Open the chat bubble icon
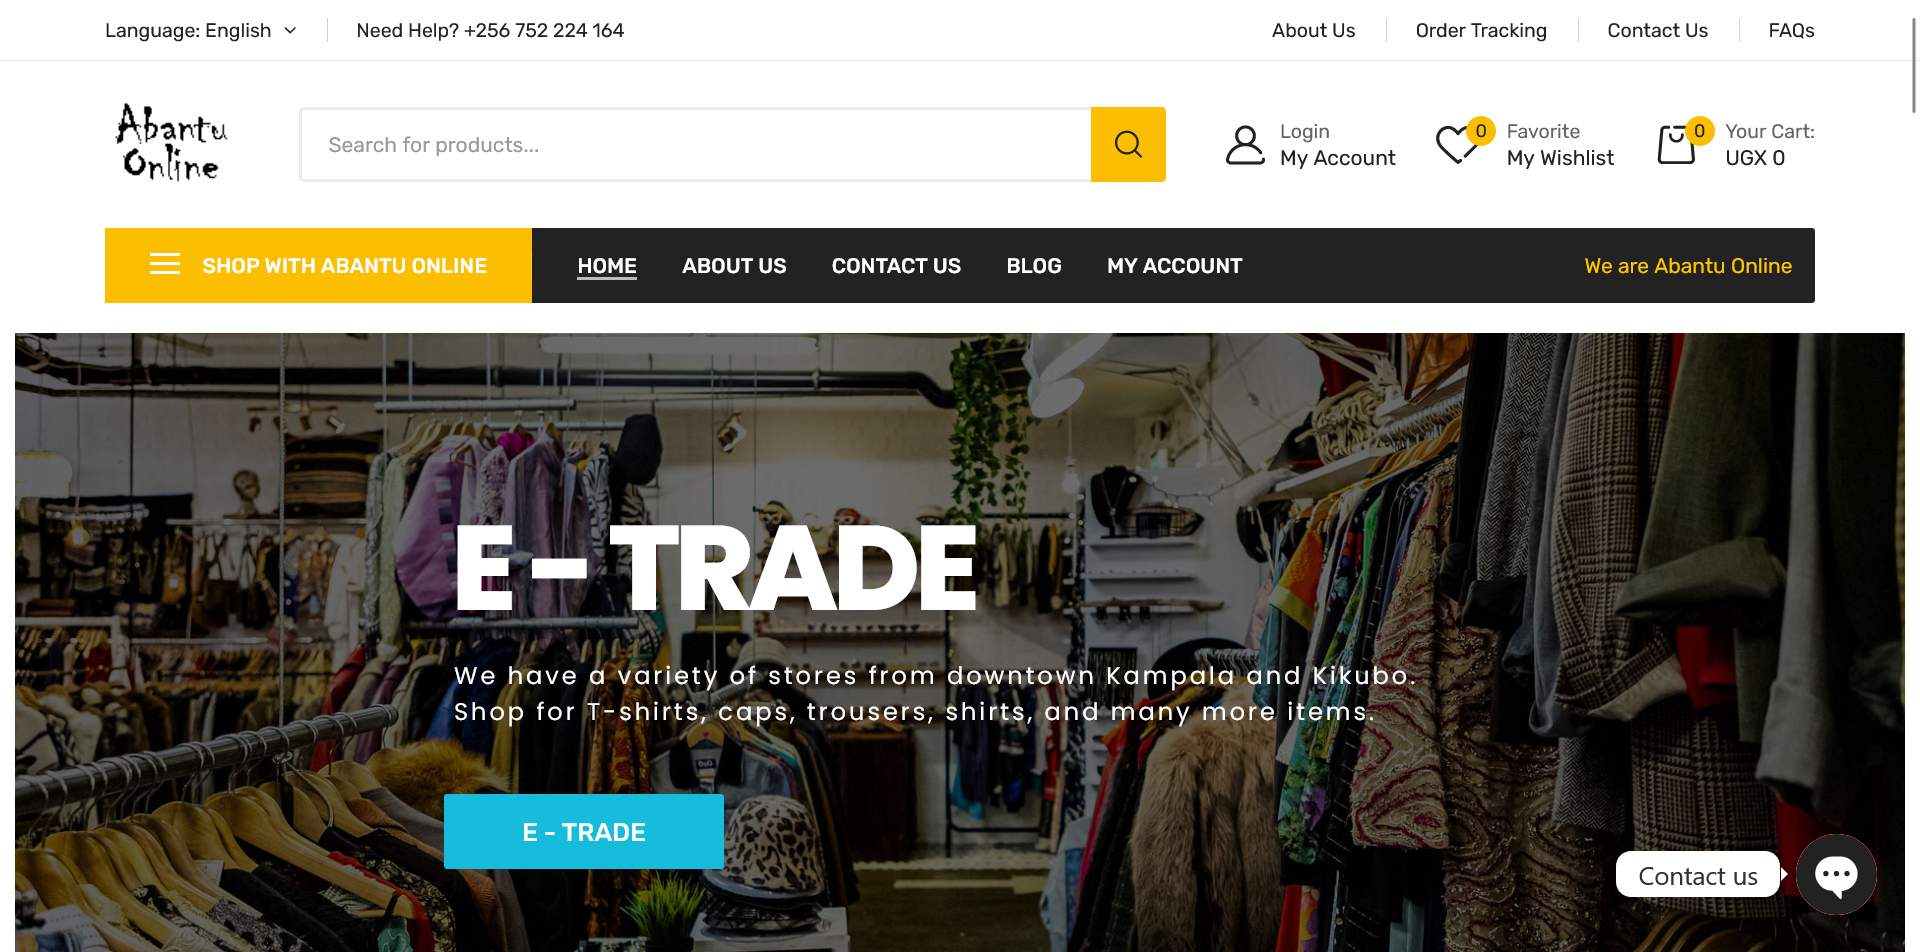Screen dimensions: 1920x952 coord(1836,875)
